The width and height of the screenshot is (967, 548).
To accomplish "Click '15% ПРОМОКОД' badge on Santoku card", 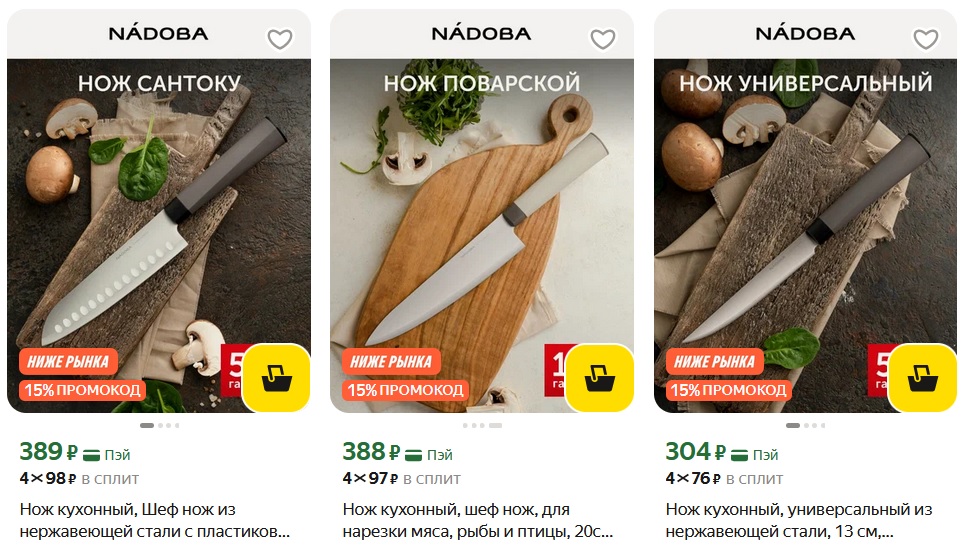I will pyautogui.click(x=82, y=390).
